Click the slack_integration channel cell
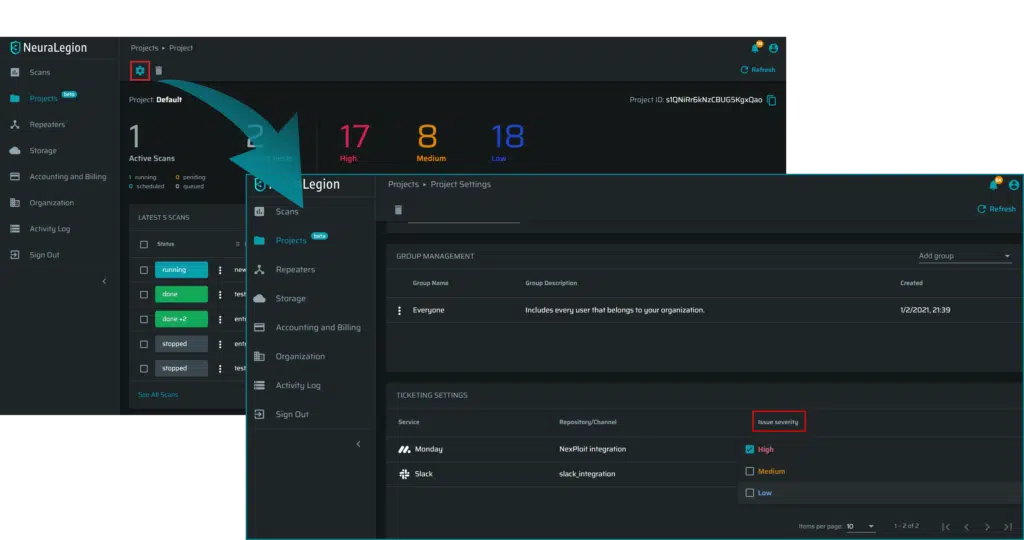Viewport: 1024px width, 540px height. 587,474
